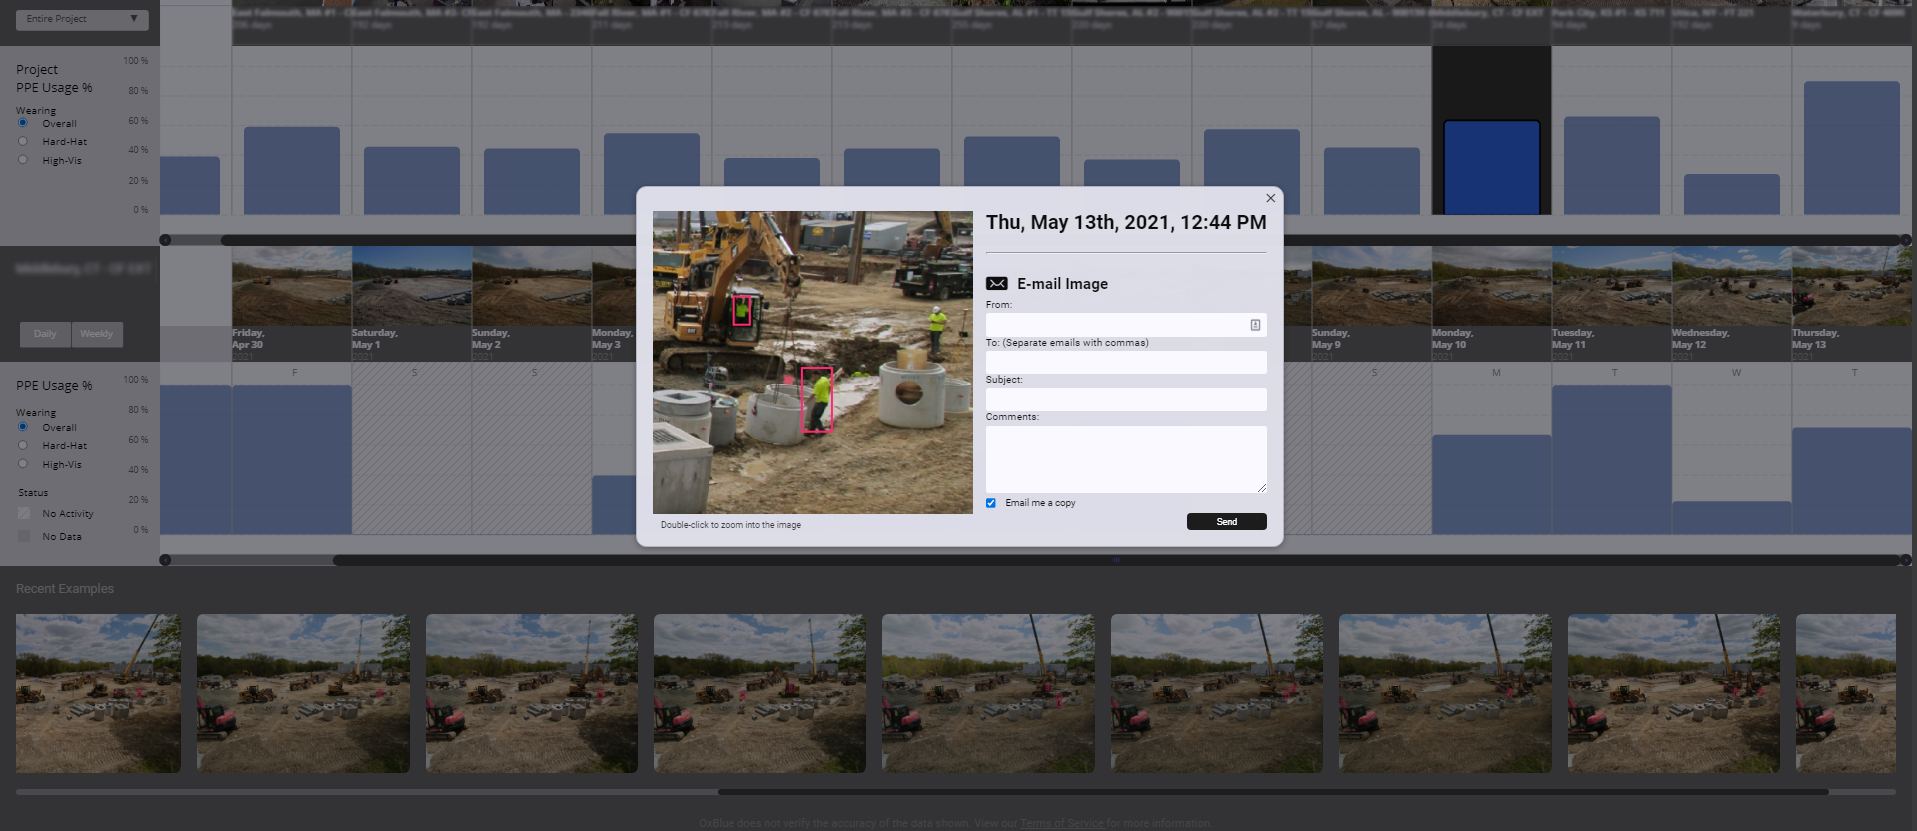Toggle the No Data status checkbox
This screenshot has width=1917, height=831.
[x=24, y=536]
